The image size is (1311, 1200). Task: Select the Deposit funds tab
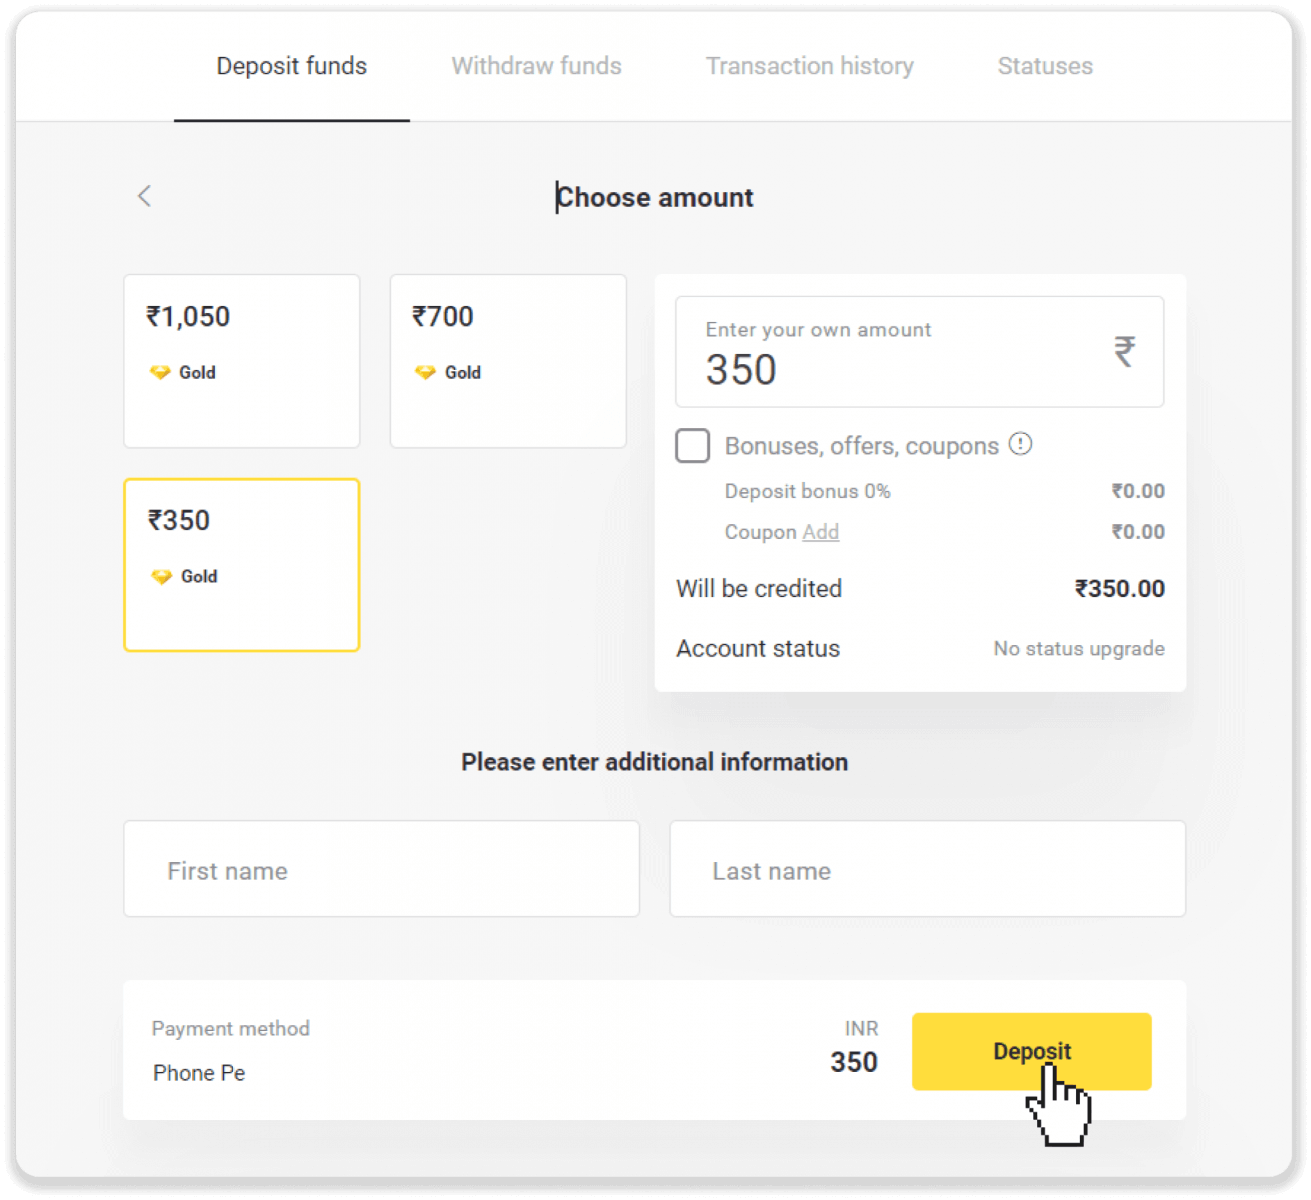tap(292, 66)
